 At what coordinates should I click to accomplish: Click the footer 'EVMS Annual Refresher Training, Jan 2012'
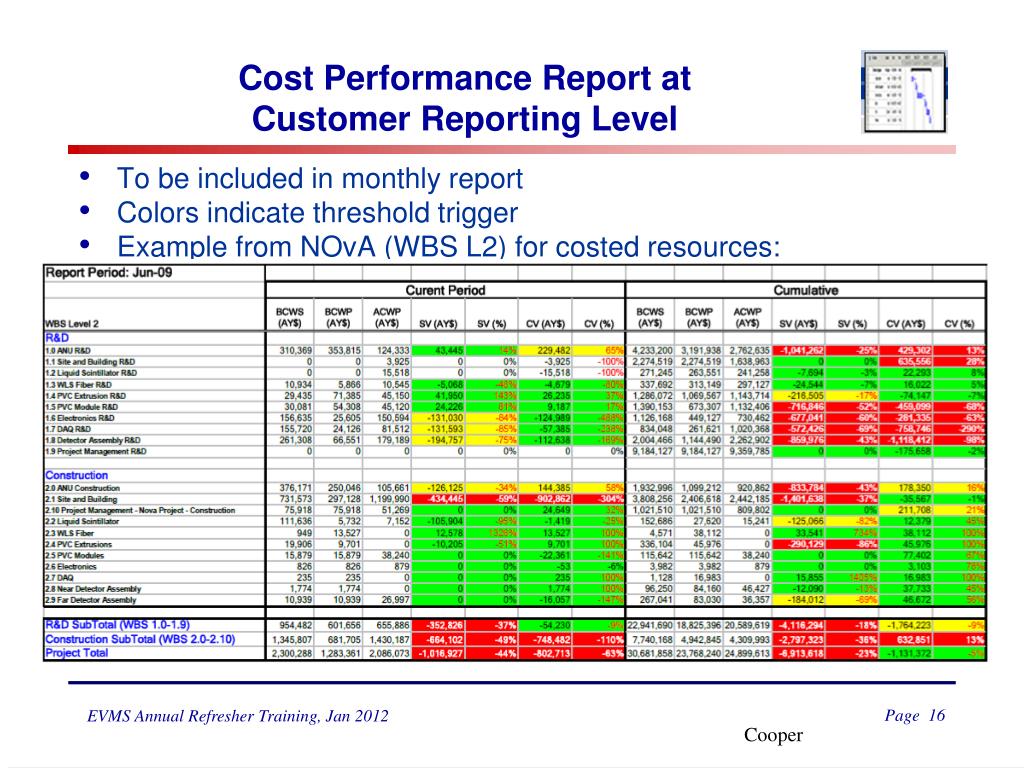point(238,716)
